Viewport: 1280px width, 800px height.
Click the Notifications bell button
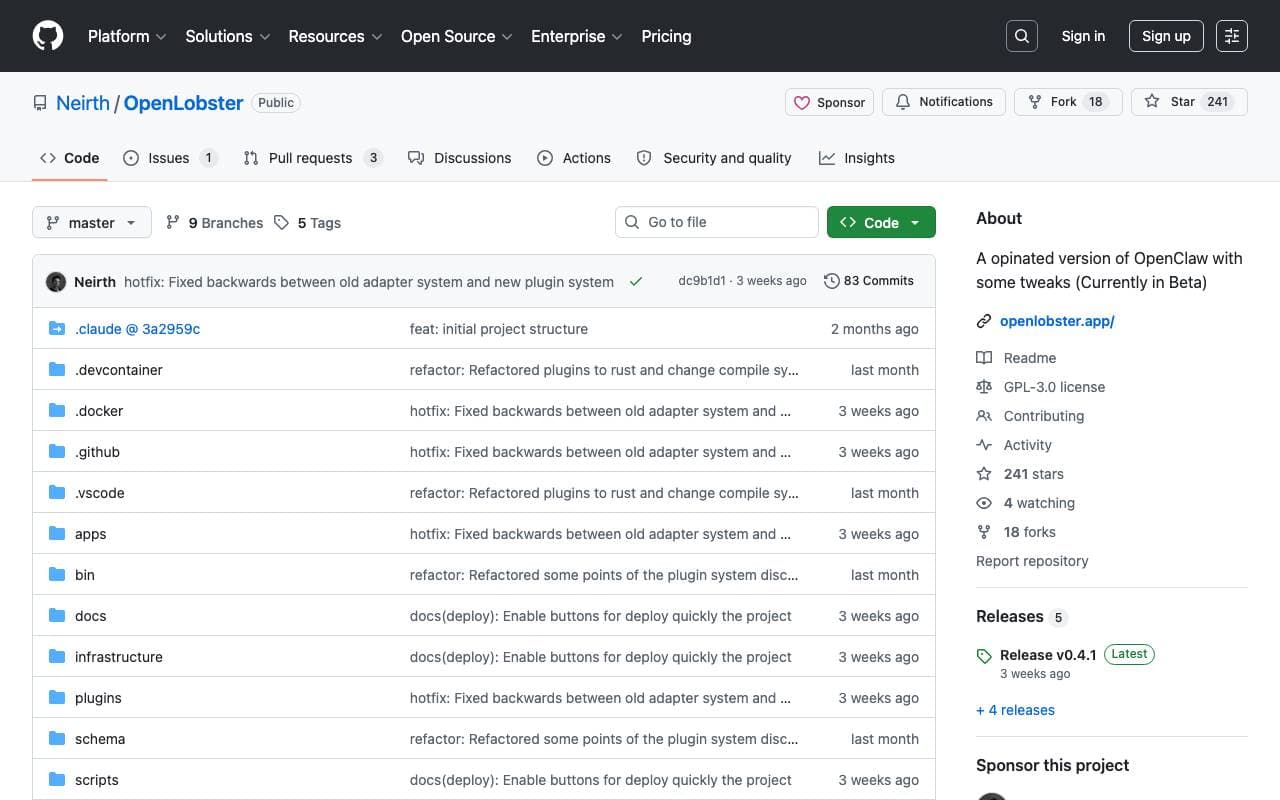(944, 102)
